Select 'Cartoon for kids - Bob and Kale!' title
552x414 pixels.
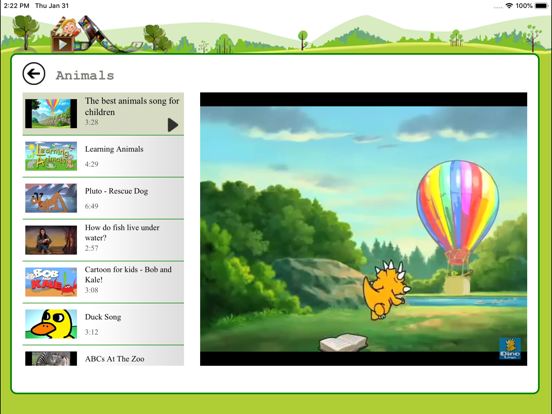click(x=128, y=275)
